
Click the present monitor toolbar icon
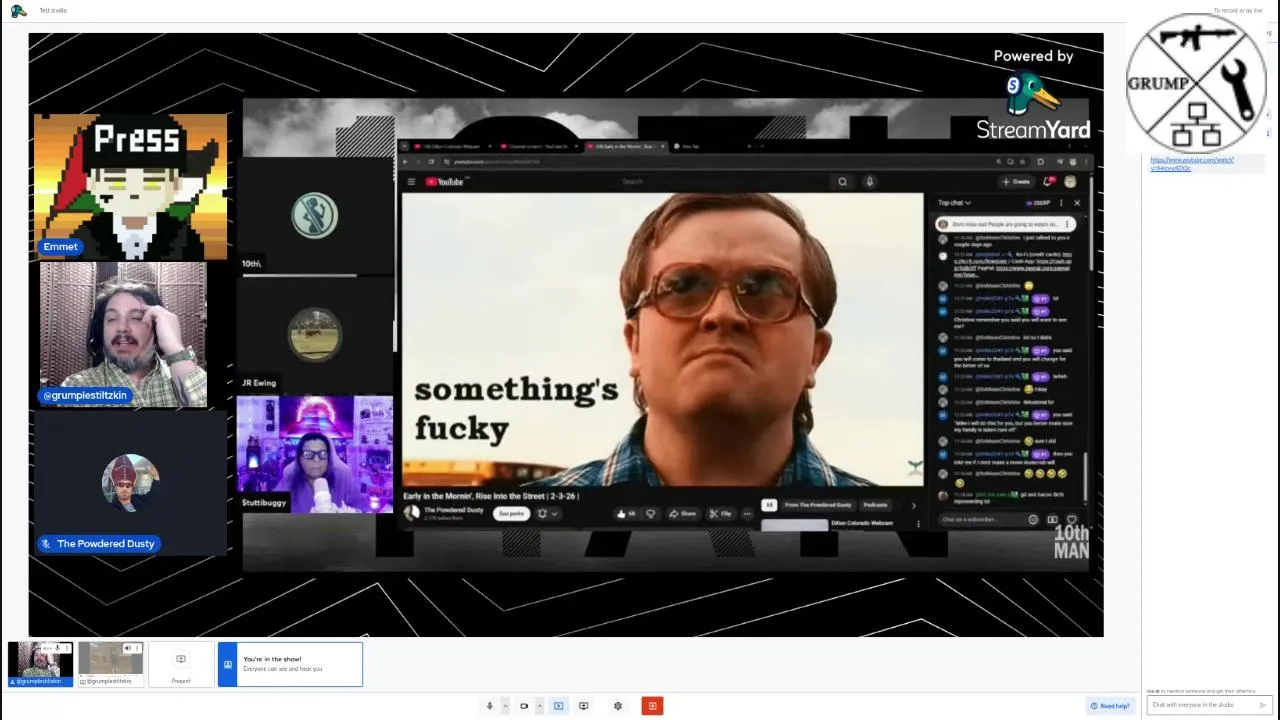click(584, 706)
